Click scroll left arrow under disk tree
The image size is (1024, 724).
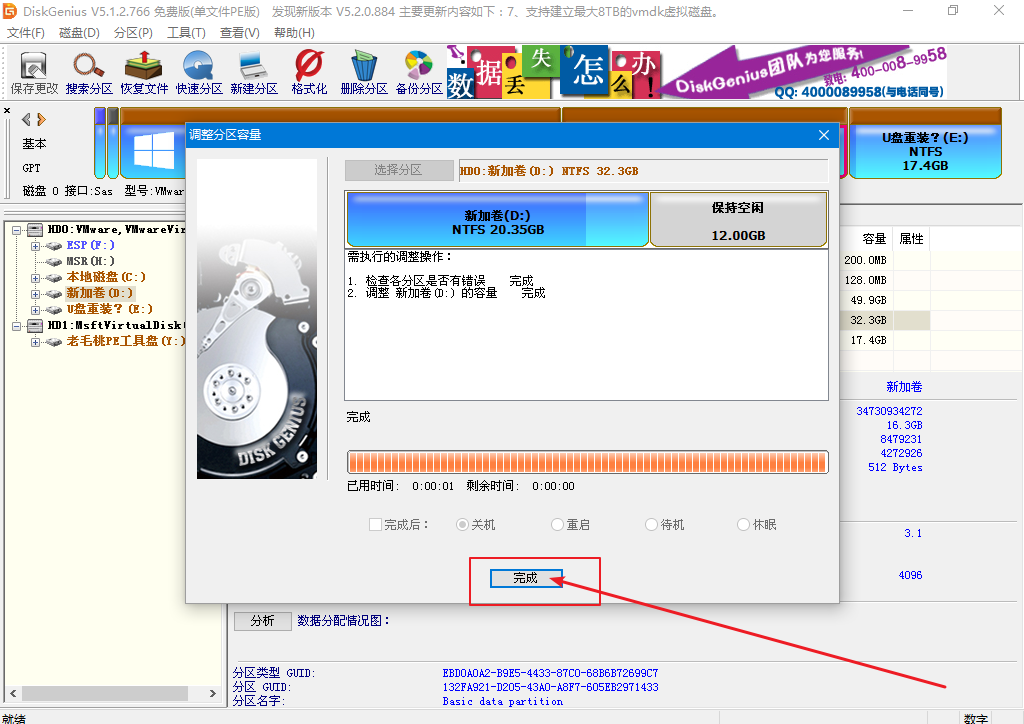[12, 693]
